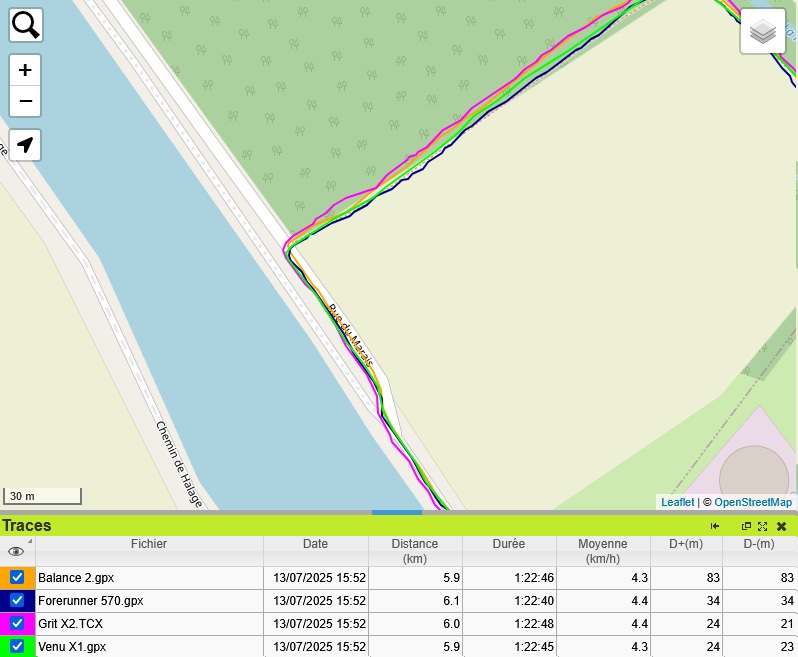
Task: Collapse the Traces panel to the side
Action: [x=715, y=526]
